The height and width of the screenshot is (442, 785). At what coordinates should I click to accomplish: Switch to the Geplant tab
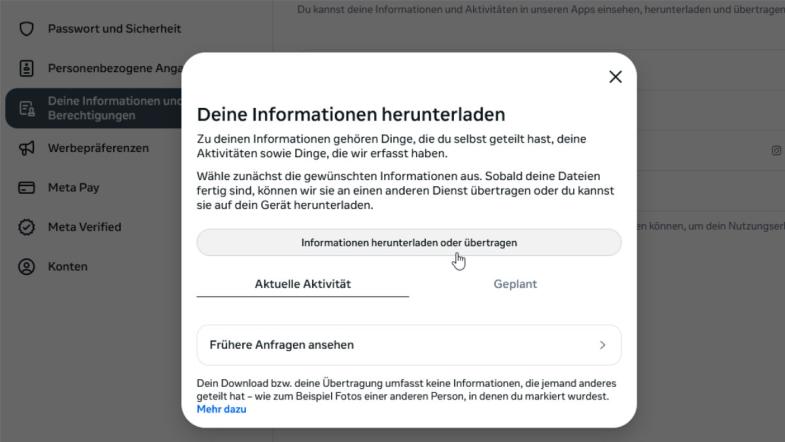pyautogui.click(x=515, y=284)
